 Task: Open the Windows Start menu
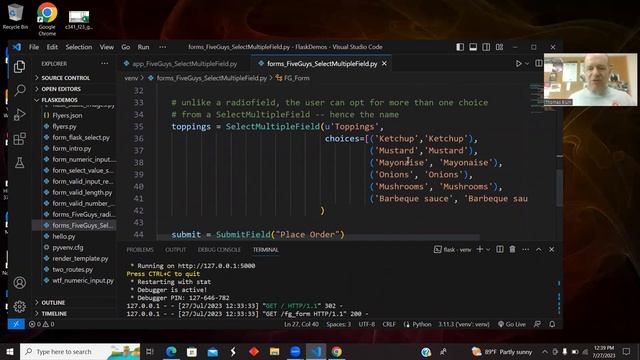10,351
